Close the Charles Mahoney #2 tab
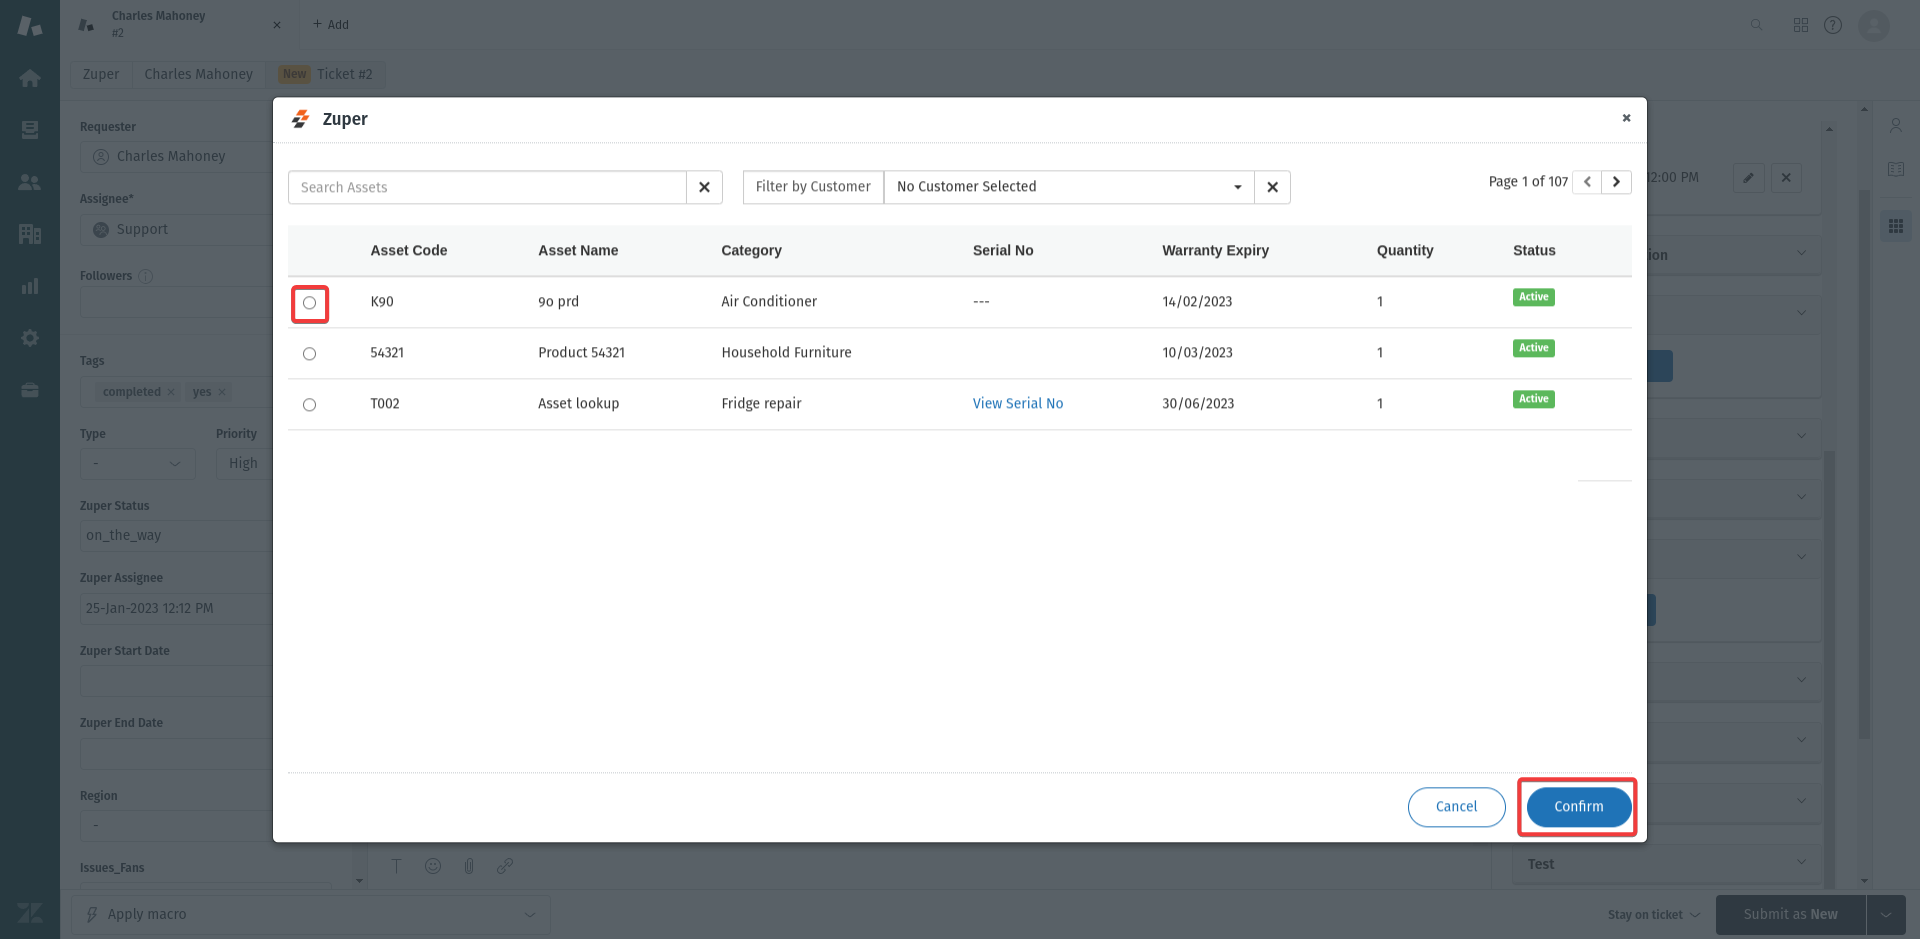This screenshot has height=939, width=1920. [x=277, y=25]
